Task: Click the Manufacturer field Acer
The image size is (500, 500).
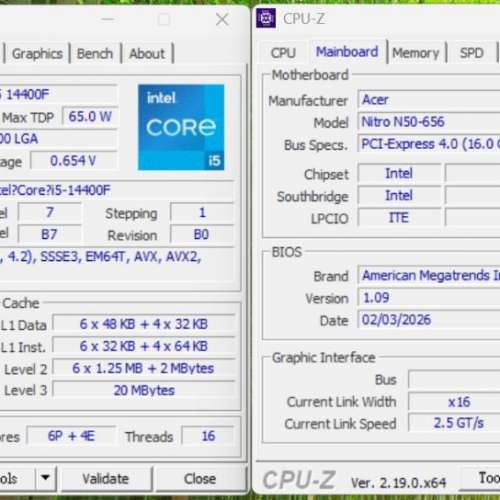Action: (429, 100)
